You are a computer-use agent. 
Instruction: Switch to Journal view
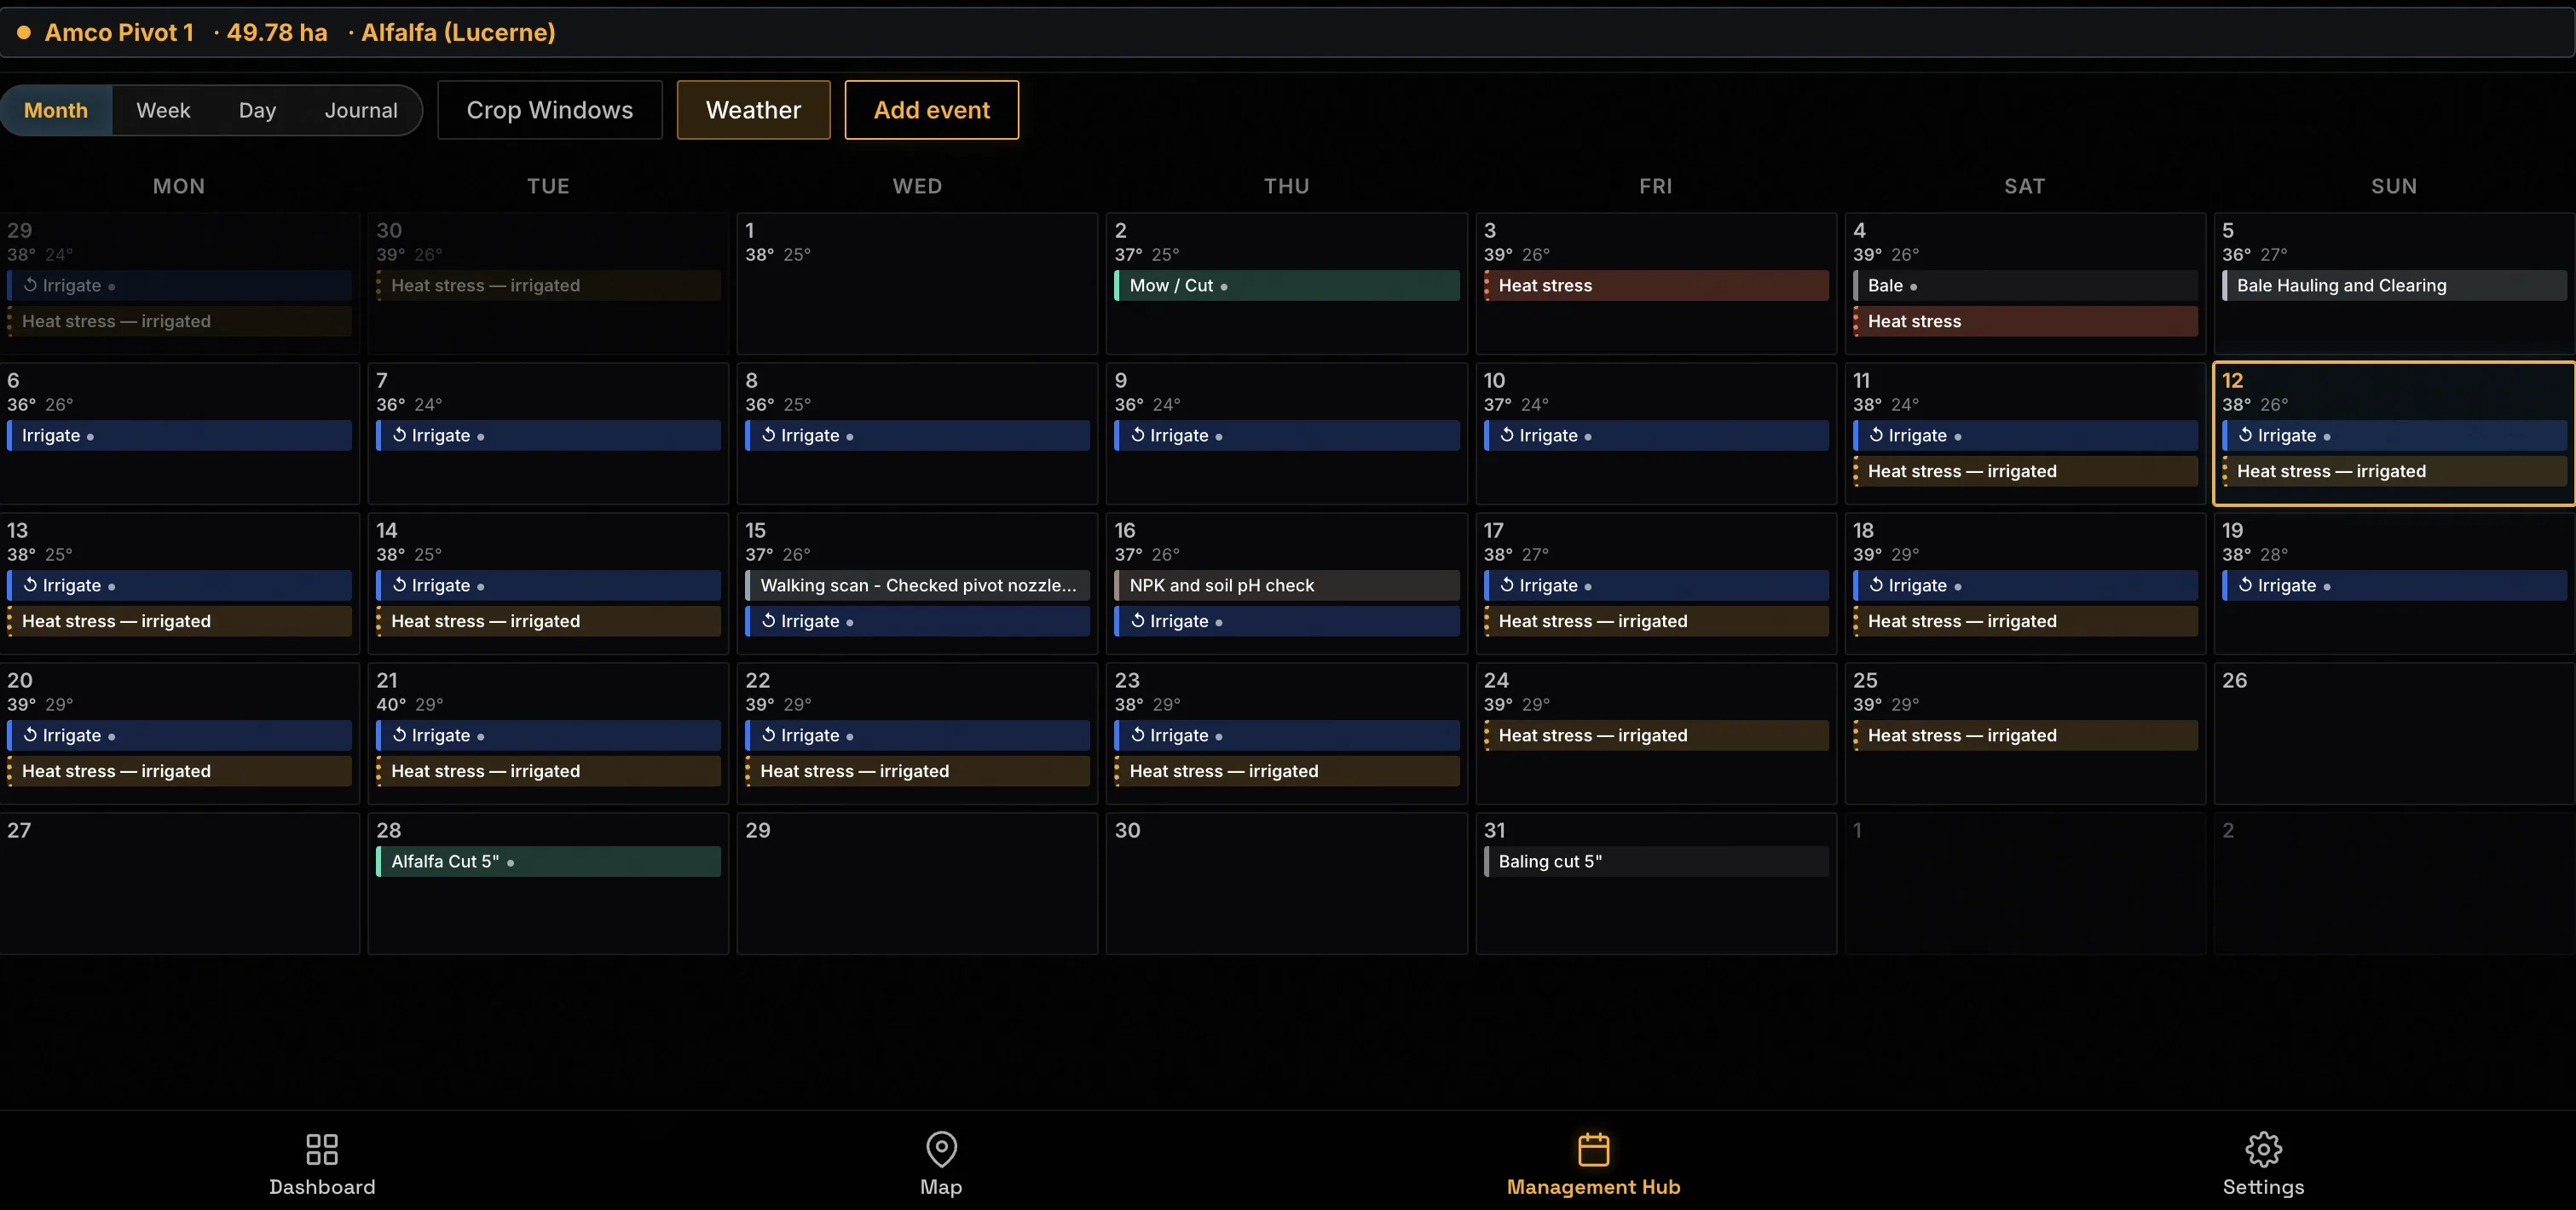(361, 110)
